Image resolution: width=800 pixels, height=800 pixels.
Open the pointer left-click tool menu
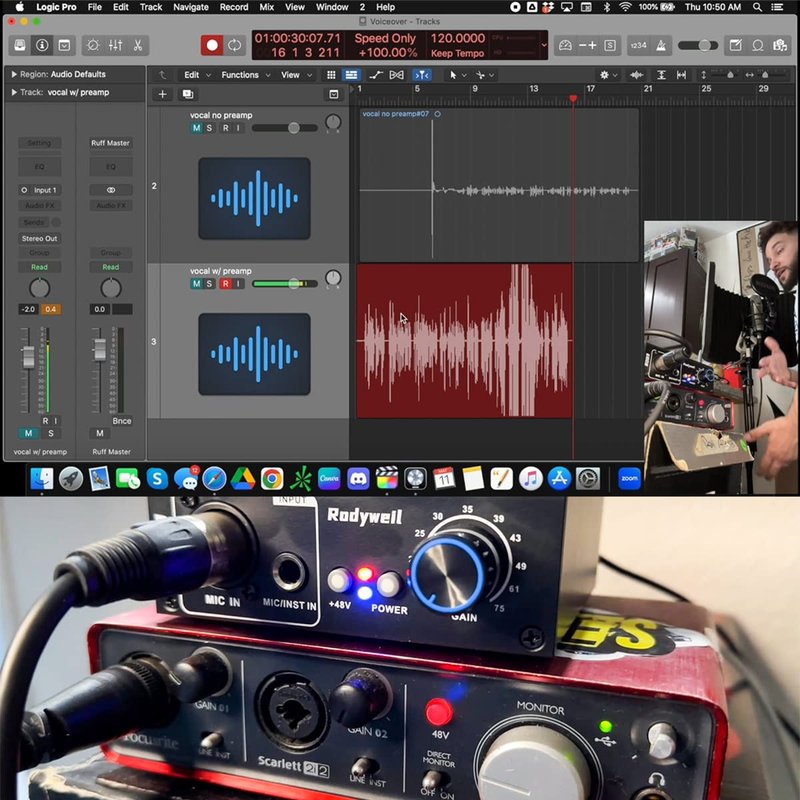tap(458, 75)
